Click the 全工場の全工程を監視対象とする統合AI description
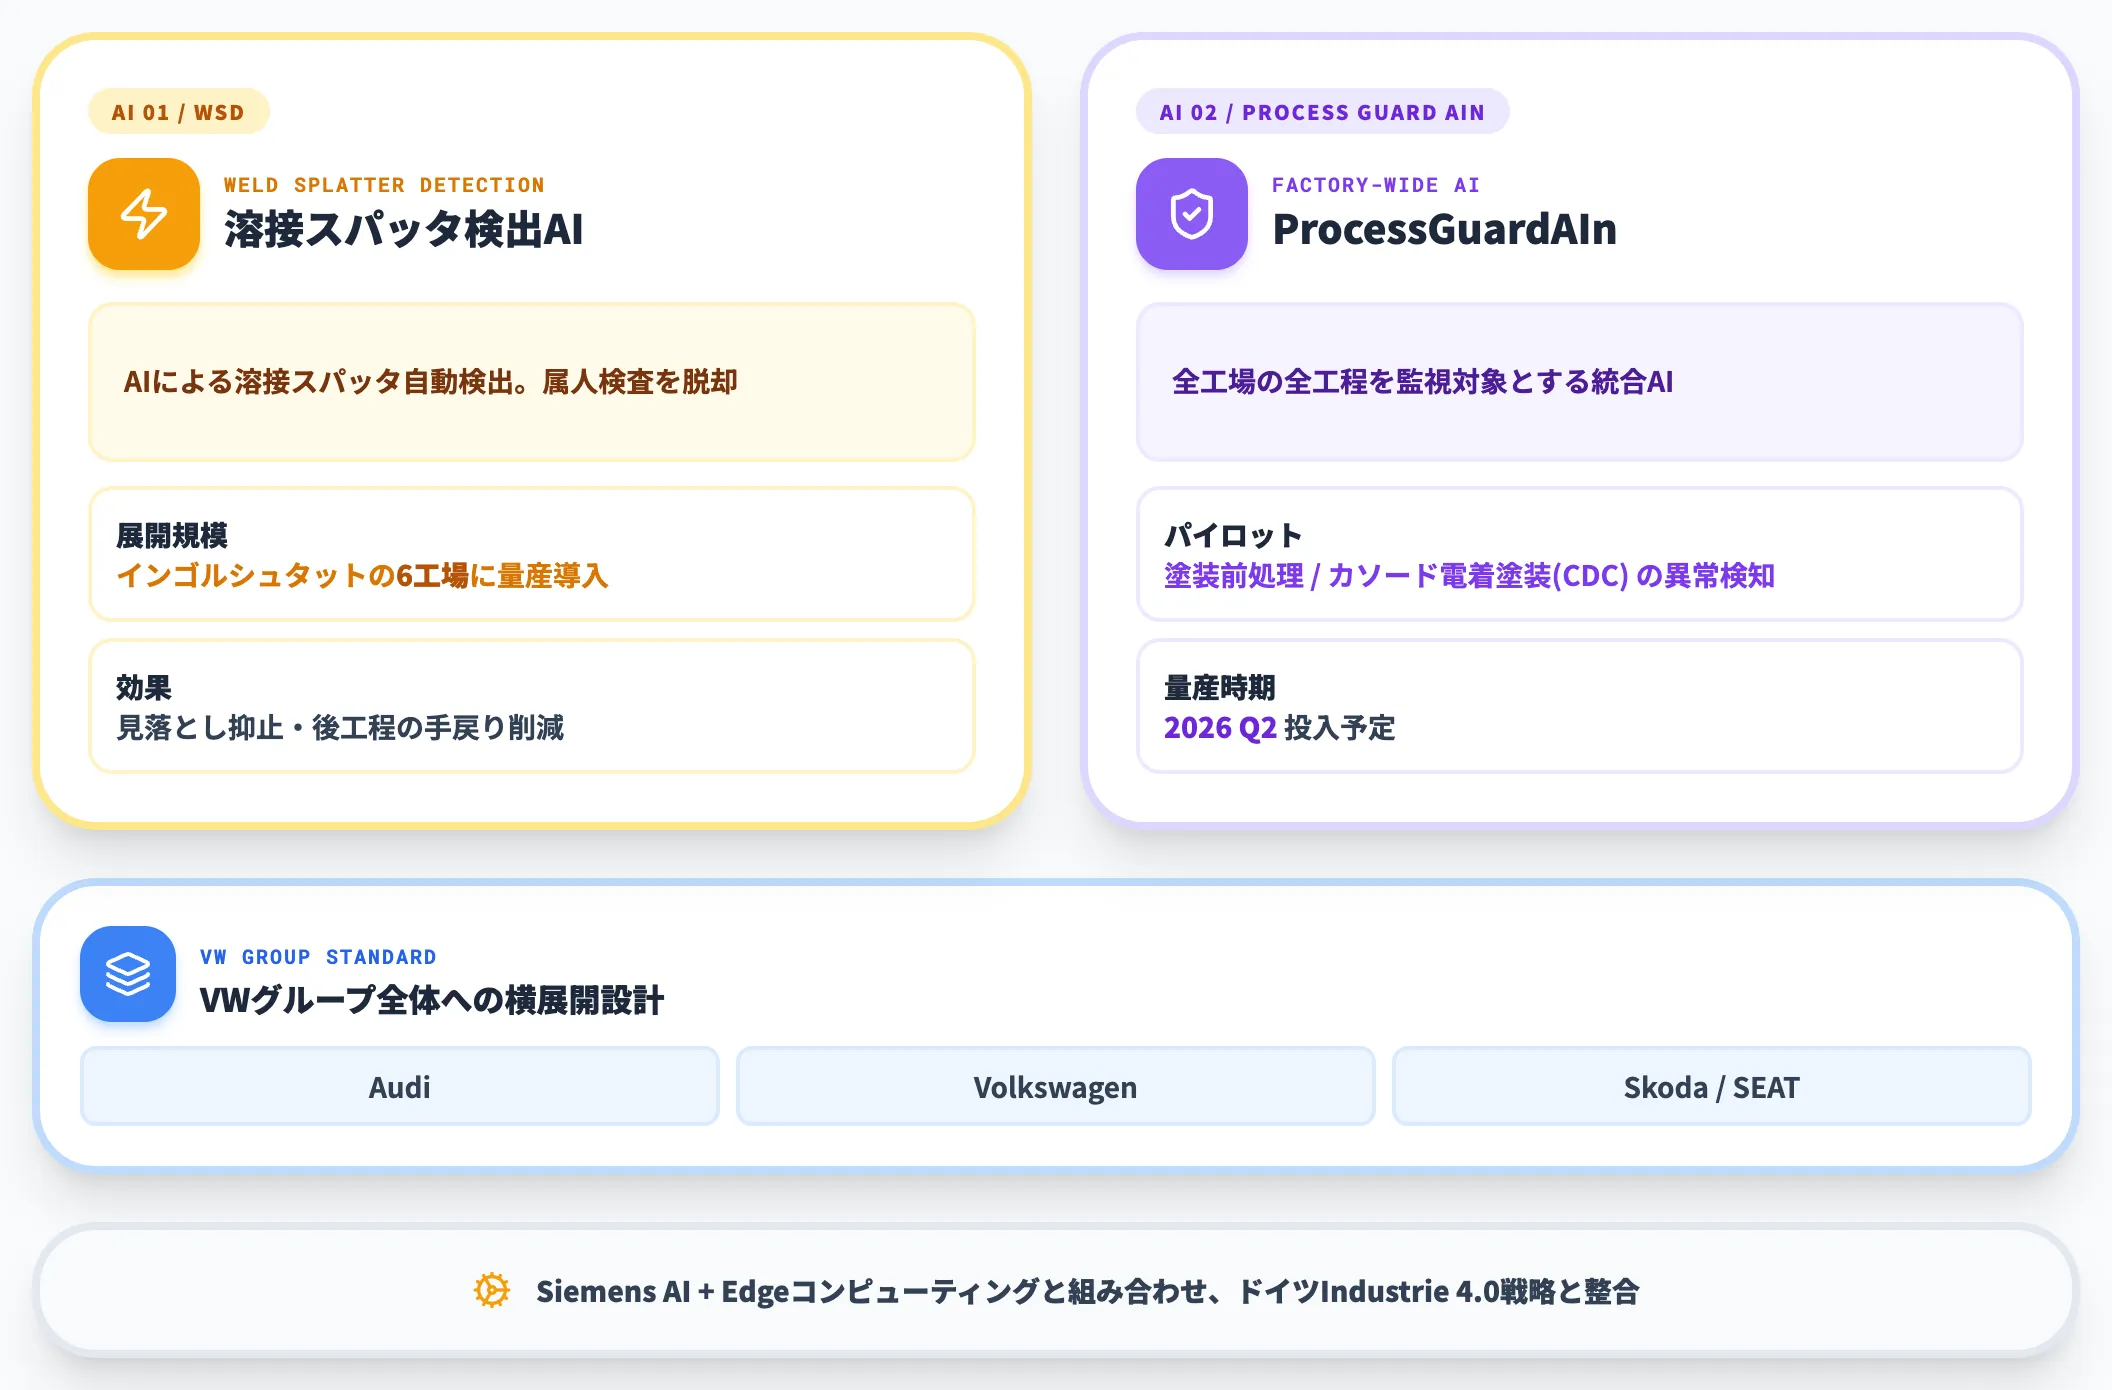Viewport: 2112px width, 1390px height. click(x=1422, y=382)
